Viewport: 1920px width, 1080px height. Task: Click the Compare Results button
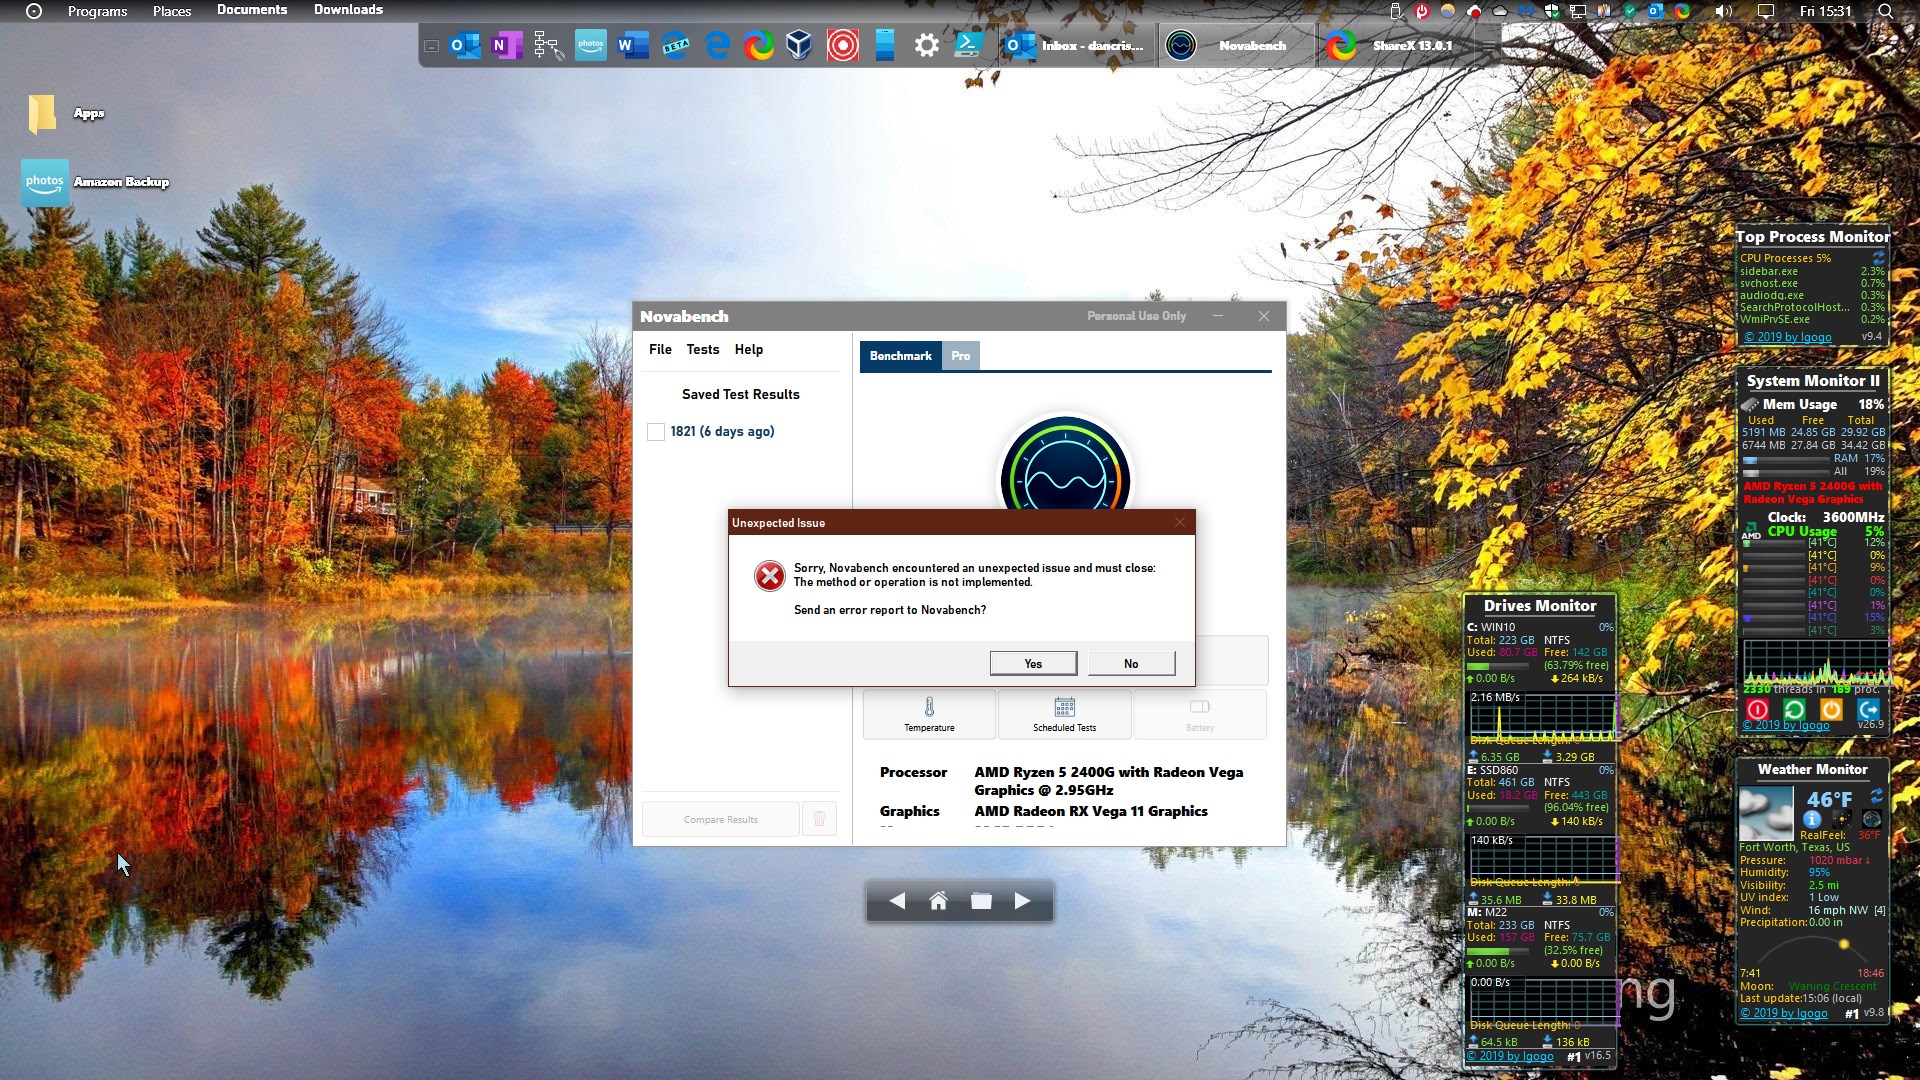(x=720, y=818)
